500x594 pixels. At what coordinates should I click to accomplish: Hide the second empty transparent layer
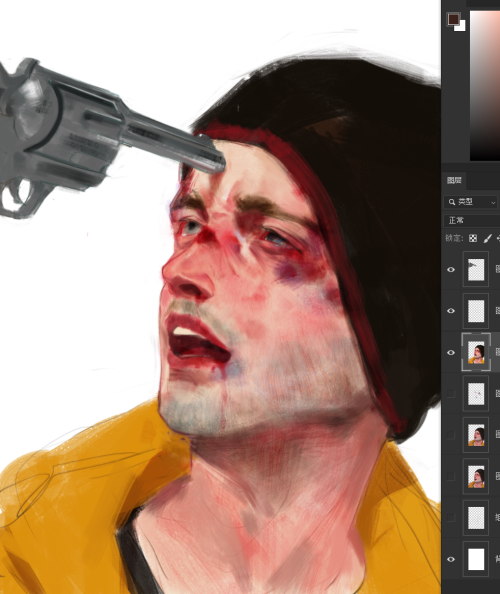[x=451, y=311]
